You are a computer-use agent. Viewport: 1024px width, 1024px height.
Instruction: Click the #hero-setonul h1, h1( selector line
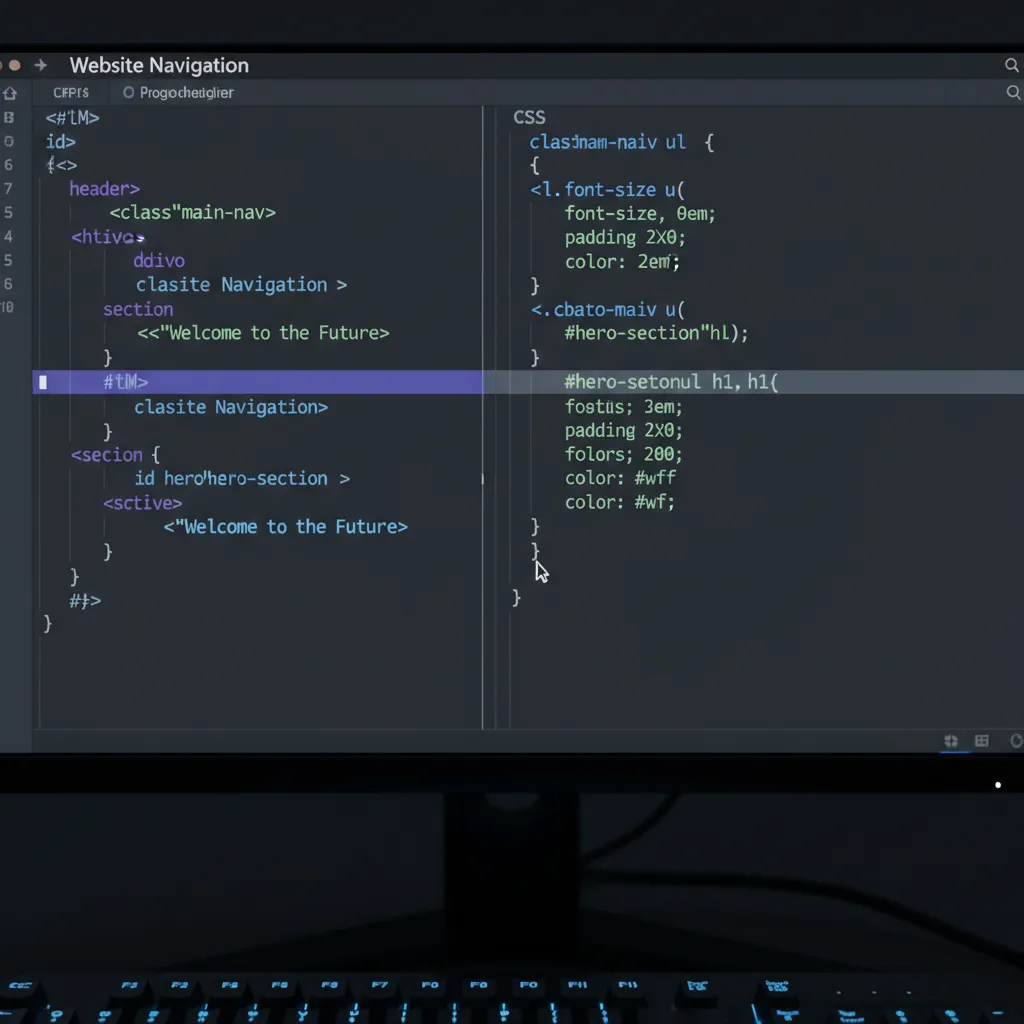pos(671,382)
